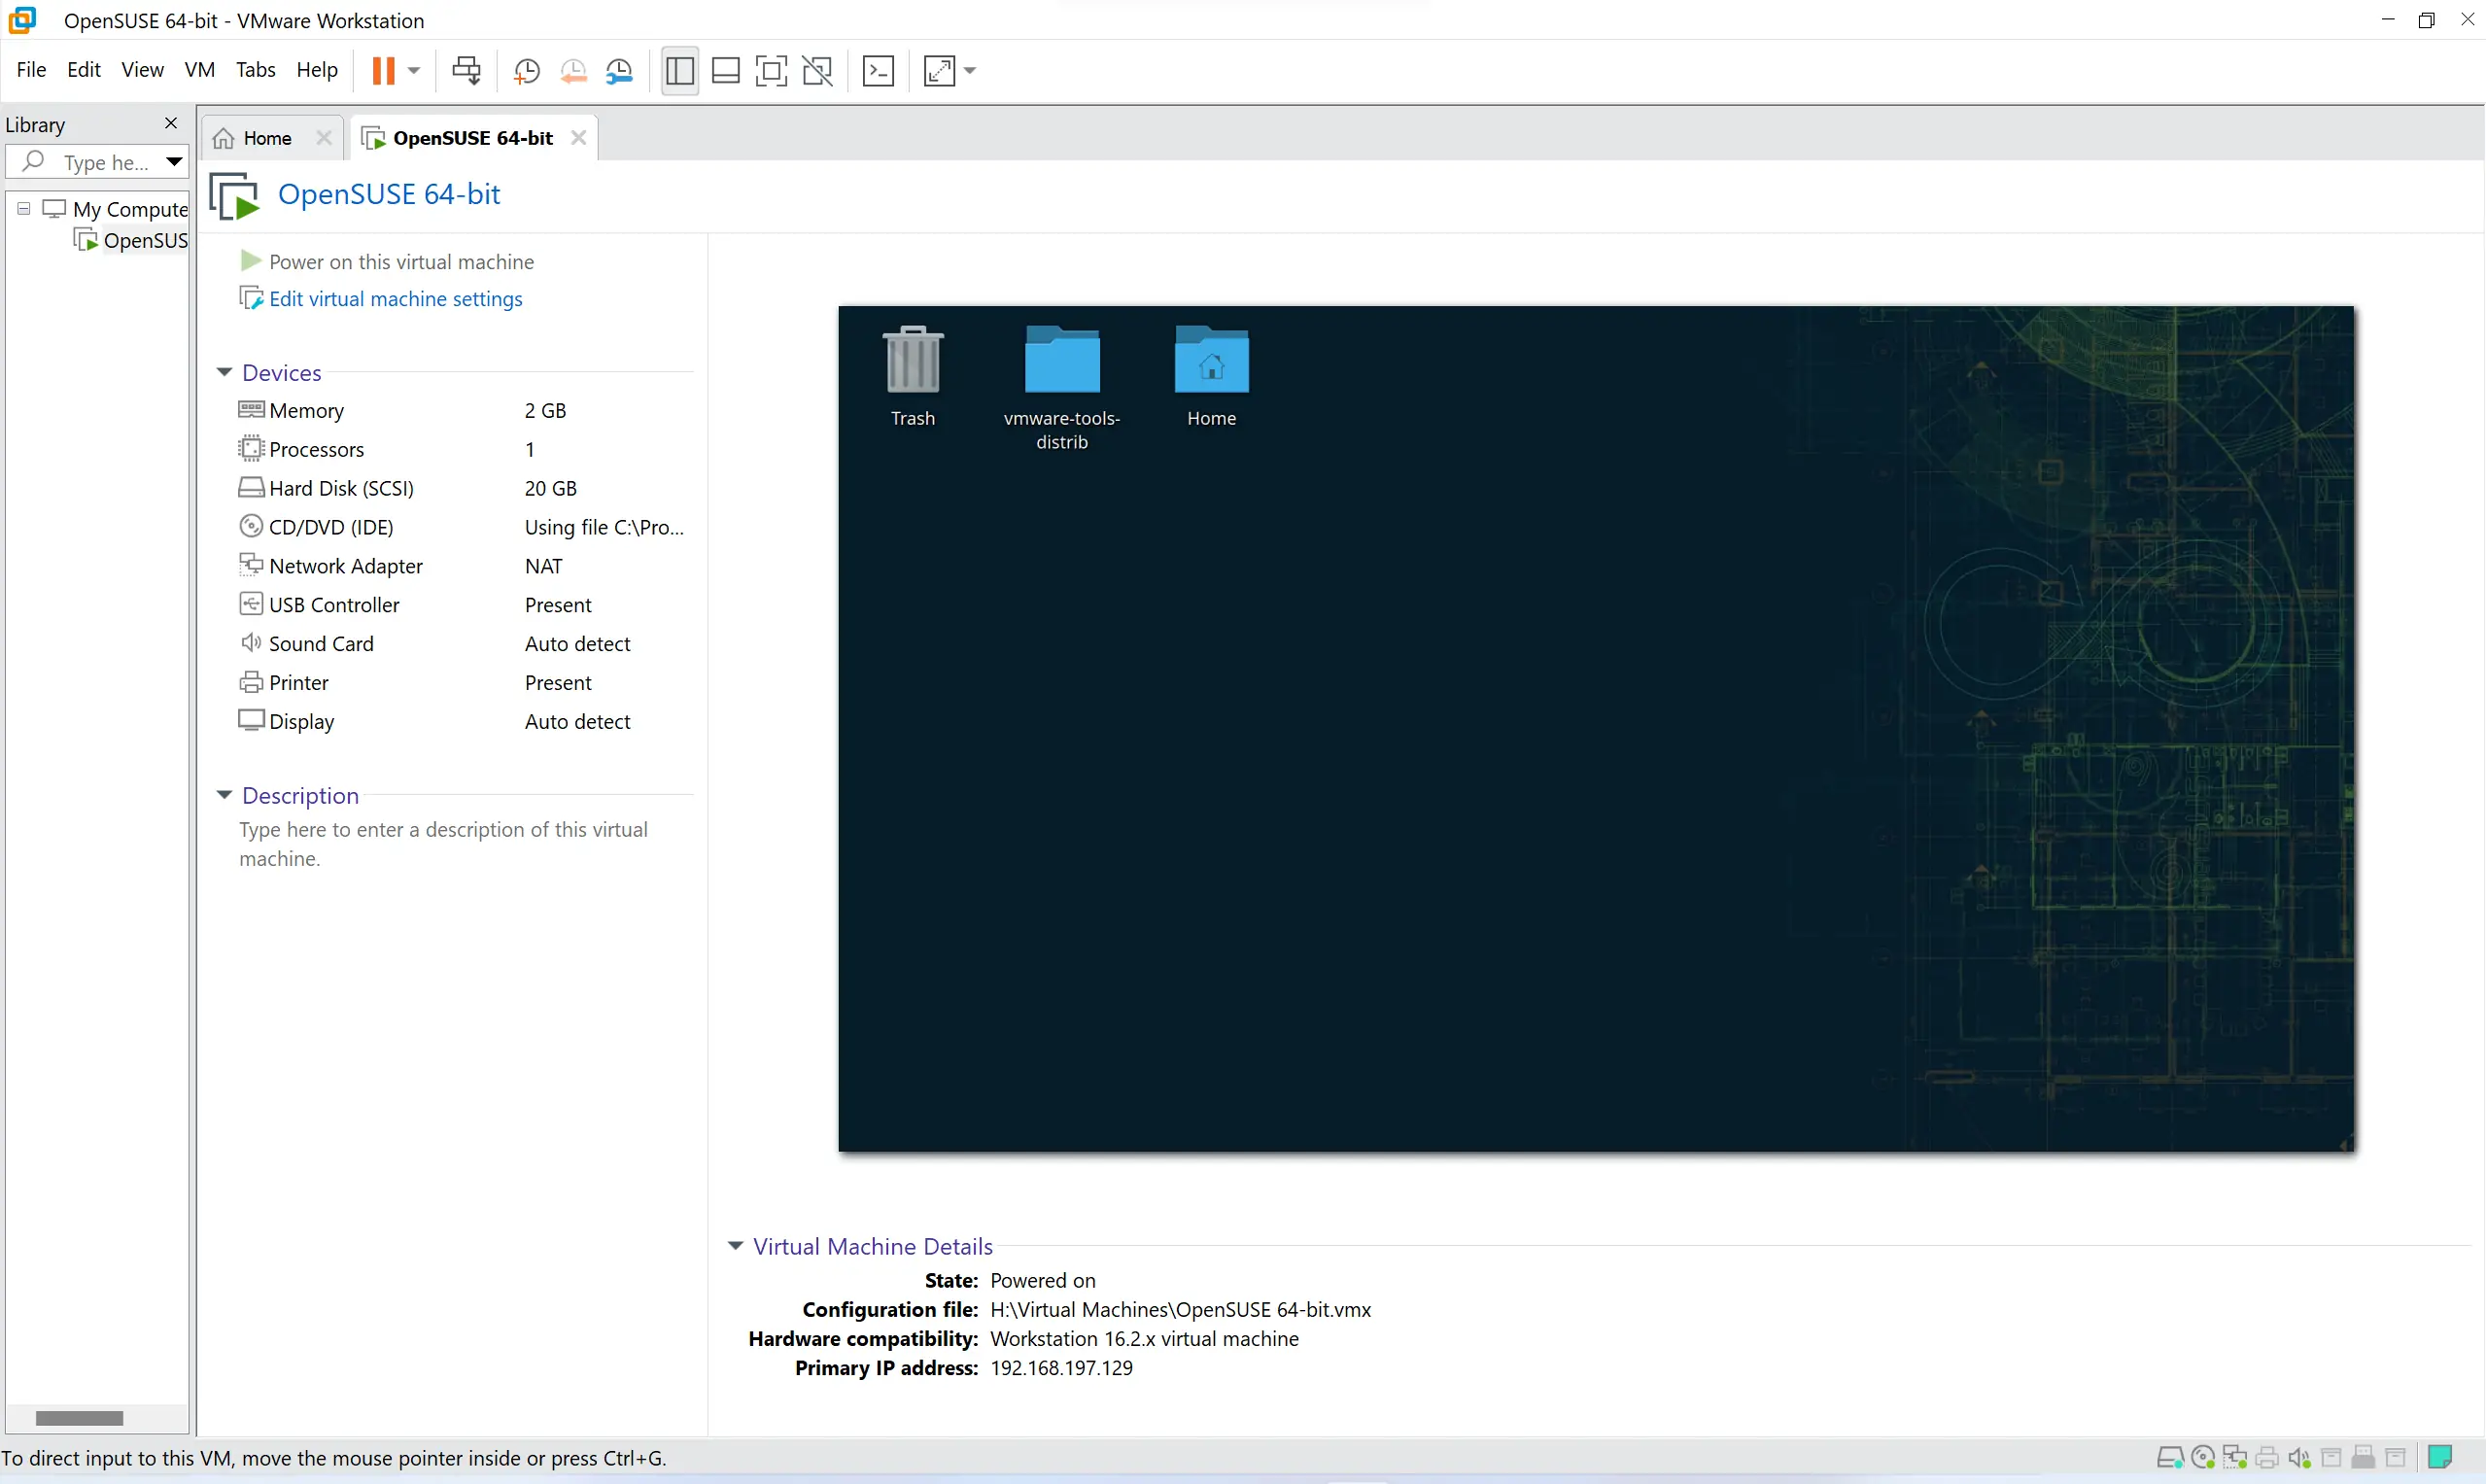Switch to the Home tab
The image size is (2486, 1484).
(x=267, y=138)
